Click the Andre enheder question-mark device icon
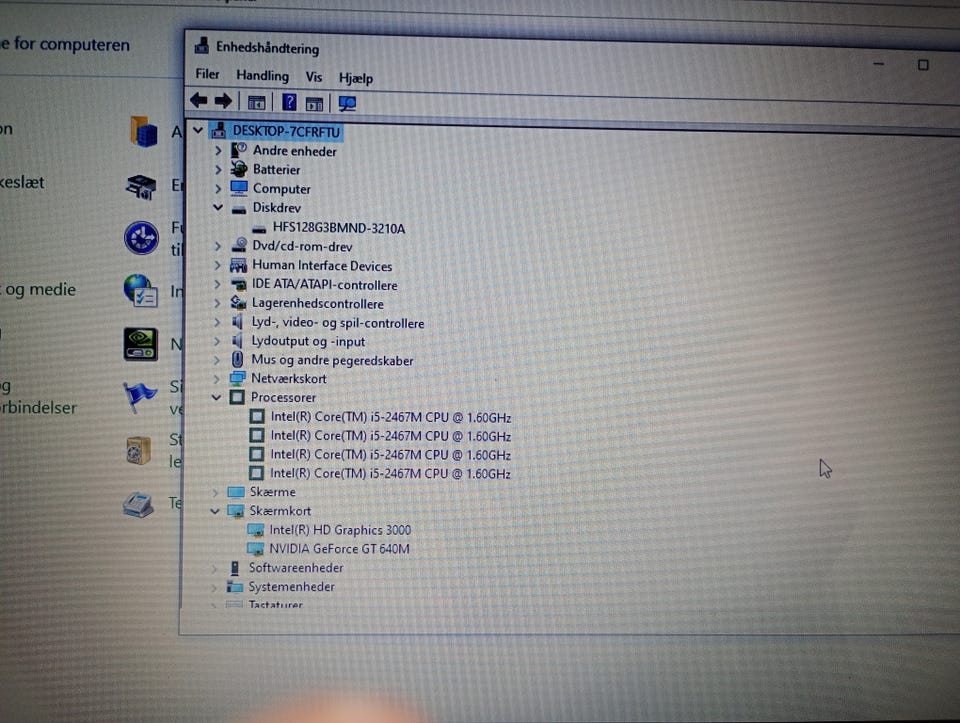The width and height of the screenshot is (960, 723). coord(239,150)
